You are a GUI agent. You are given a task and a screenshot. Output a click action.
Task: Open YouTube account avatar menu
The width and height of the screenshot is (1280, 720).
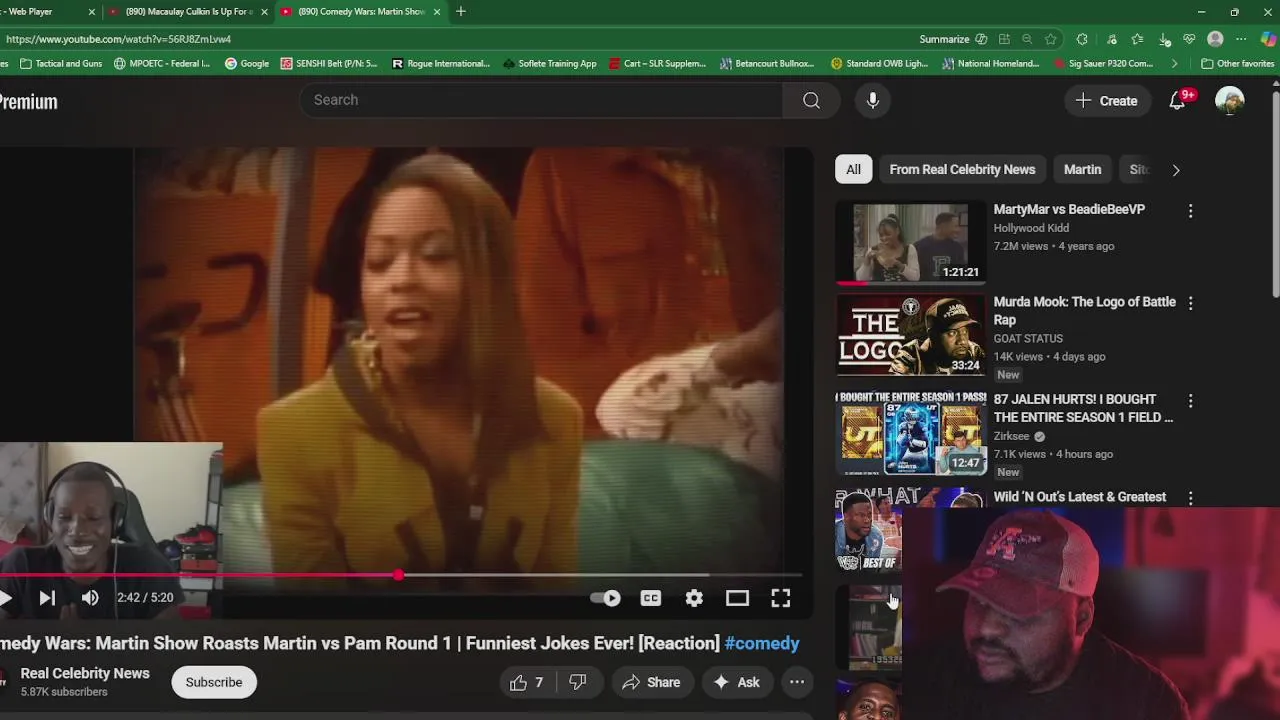pos(1229,100)
